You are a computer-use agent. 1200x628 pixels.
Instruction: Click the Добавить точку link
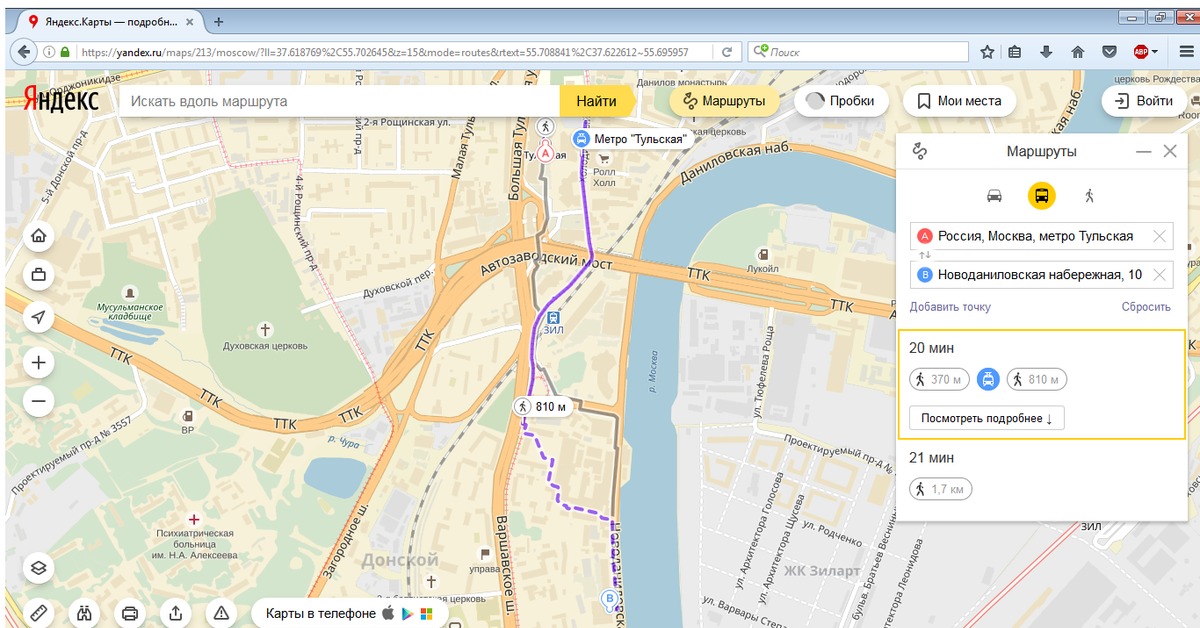coord(950,307)
